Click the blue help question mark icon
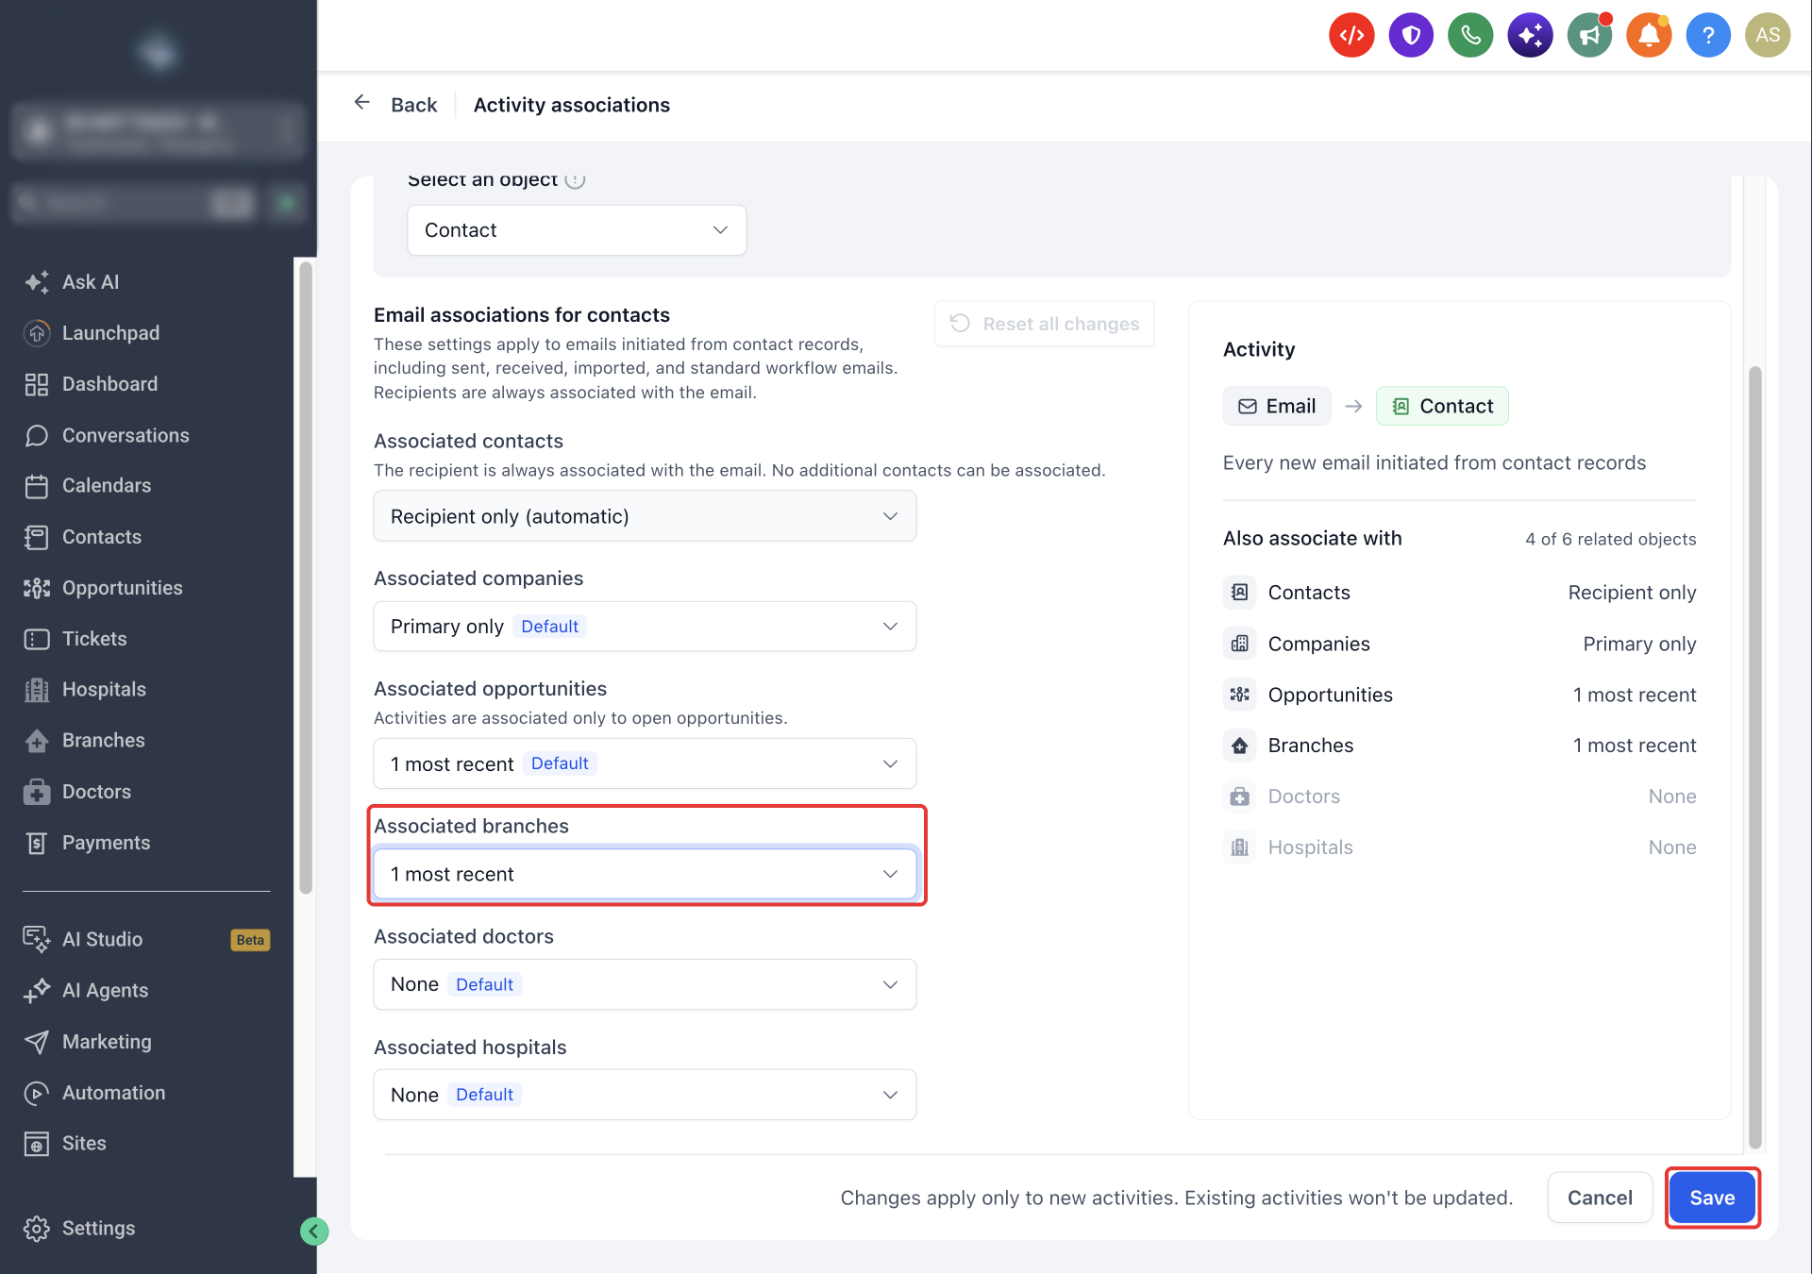The height and width of the screenshot is (1274, 1812). coord(1708,36)
